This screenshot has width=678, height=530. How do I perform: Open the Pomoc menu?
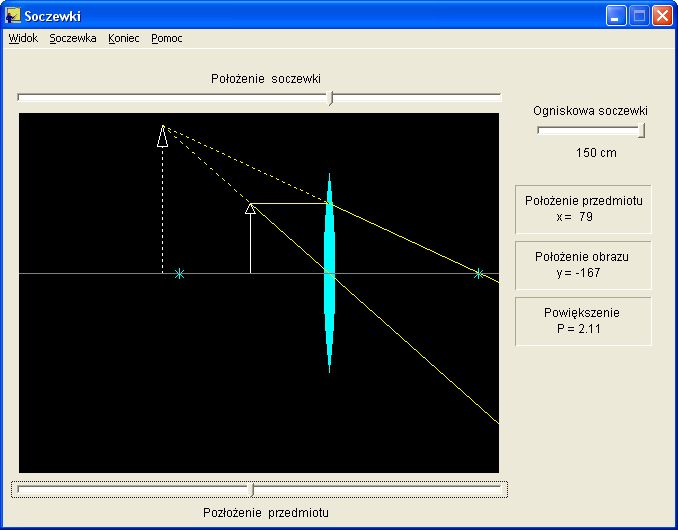coord(167,38)
